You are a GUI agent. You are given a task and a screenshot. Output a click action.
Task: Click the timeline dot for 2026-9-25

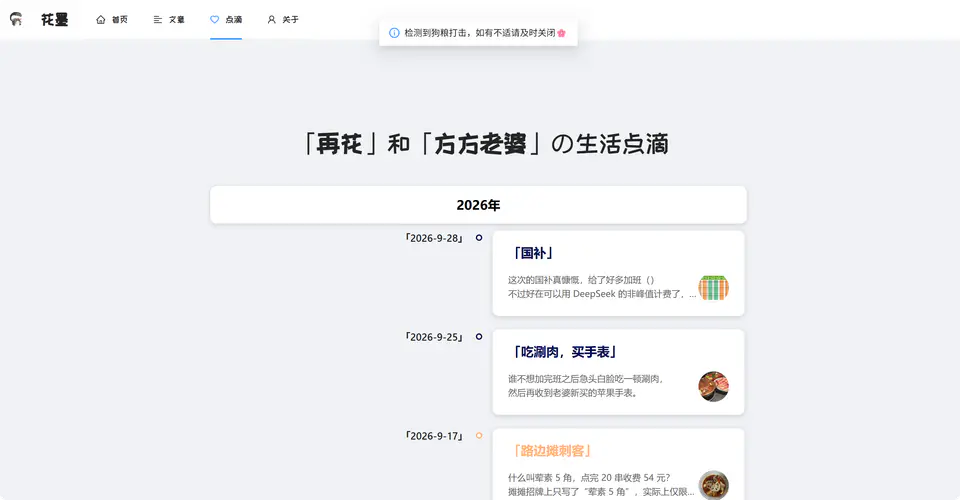[479, 337]
